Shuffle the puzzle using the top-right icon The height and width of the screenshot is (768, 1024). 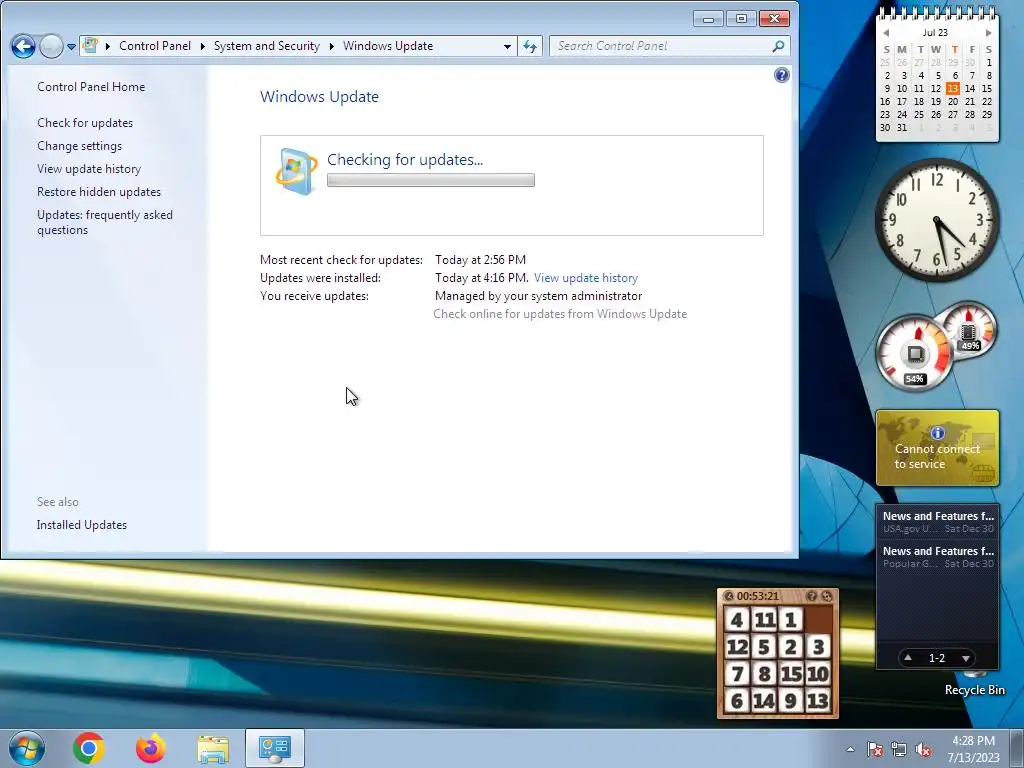click(x=827, y=596)
